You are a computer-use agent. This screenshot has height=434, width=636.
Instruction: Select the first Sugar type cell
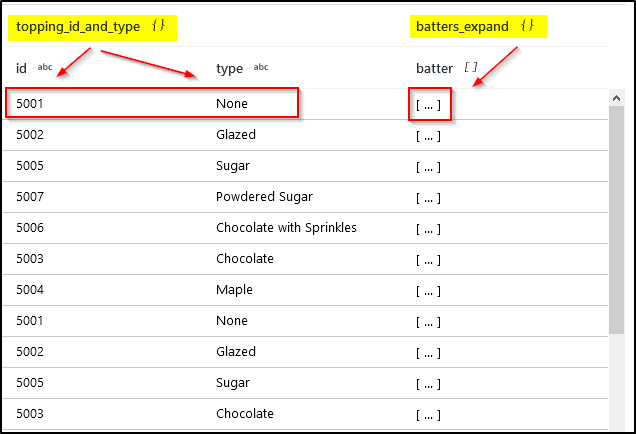(x=233, y=166)
